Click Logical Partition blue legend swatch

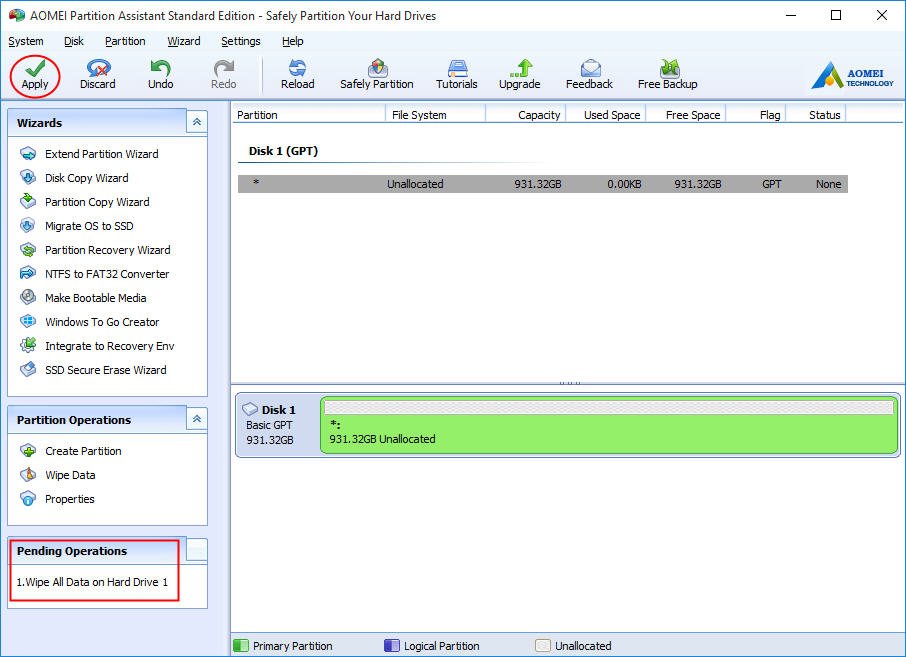pyautogui.click(x=392, y=645)
